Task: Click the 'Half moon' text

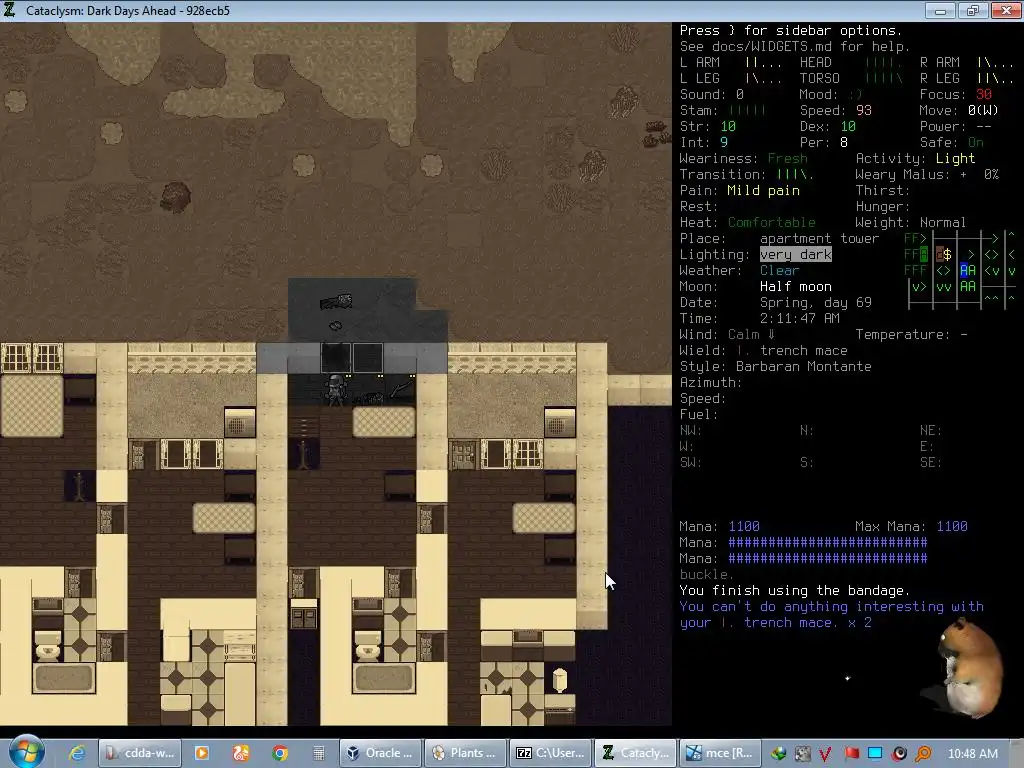Action: (795, 287)
